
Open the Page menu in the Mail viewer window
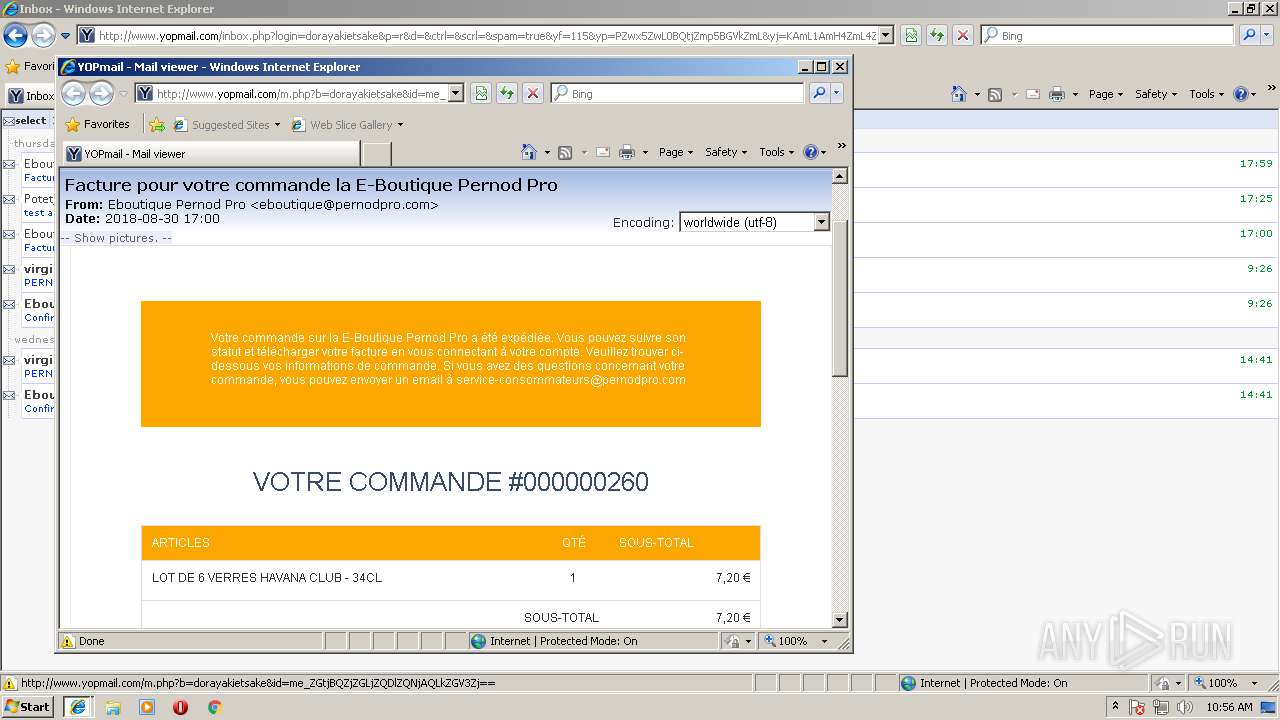tap(676, 152)
